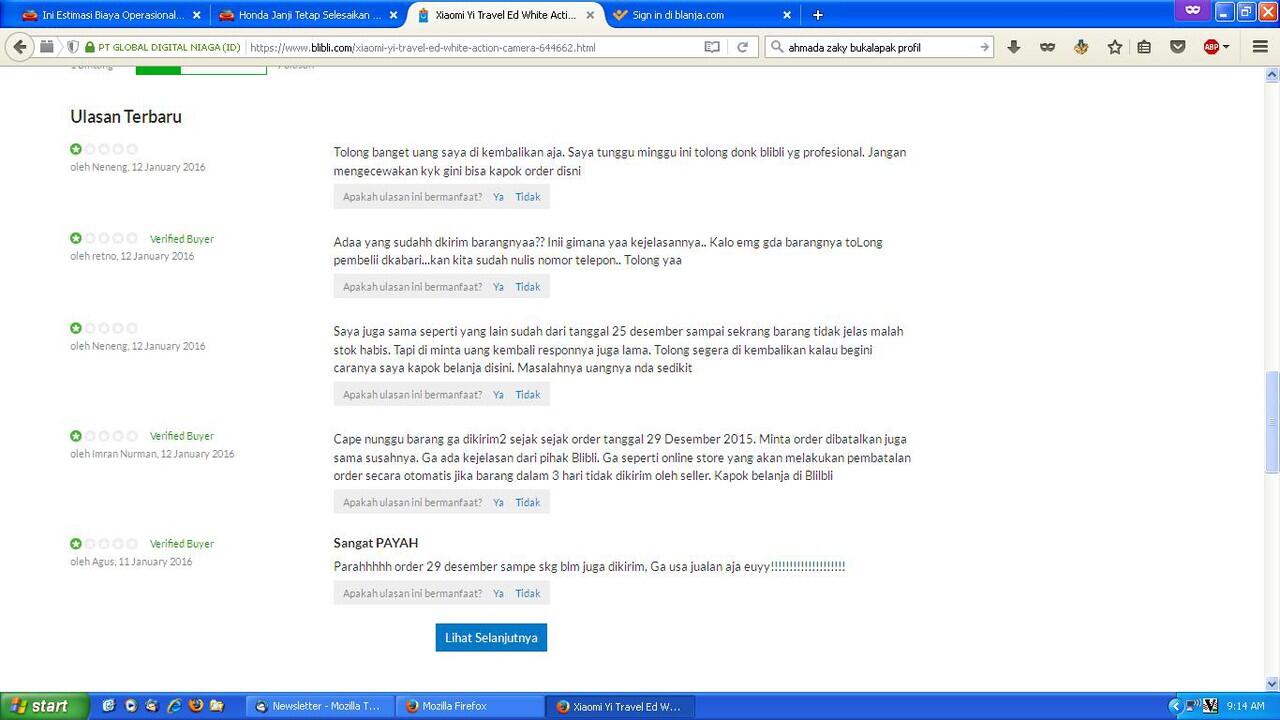Click the vertical scrollbar thumb
The width and height of the screenshot is (1280, 720).
pyautogui.click(x=1272, y=421)
